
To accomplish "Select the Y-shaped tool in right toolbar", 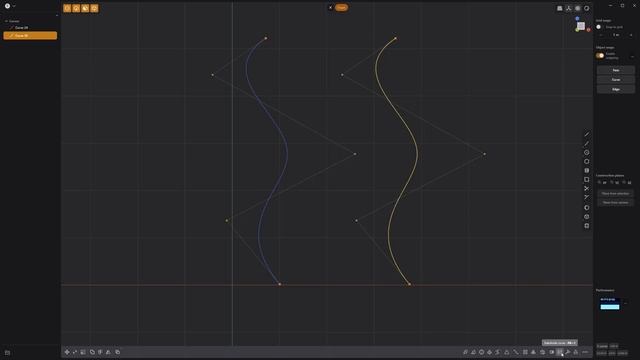I will coord(587,197).
